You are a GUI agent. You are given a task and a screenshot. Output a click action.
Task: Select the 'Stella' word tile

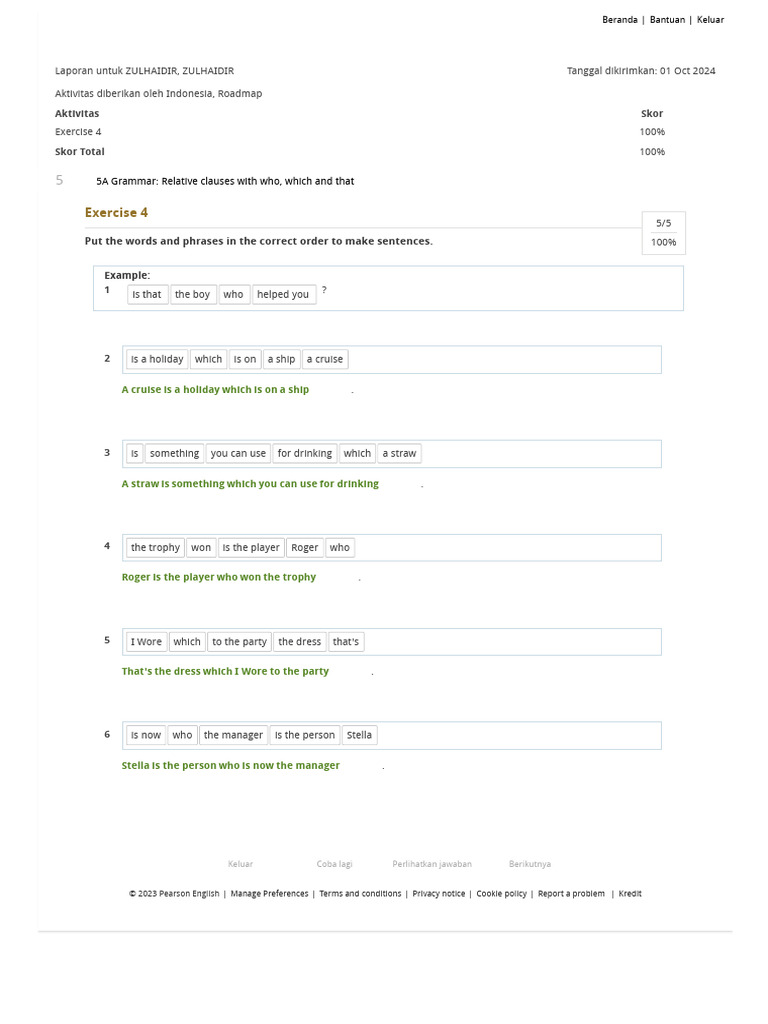coord(359,736)
